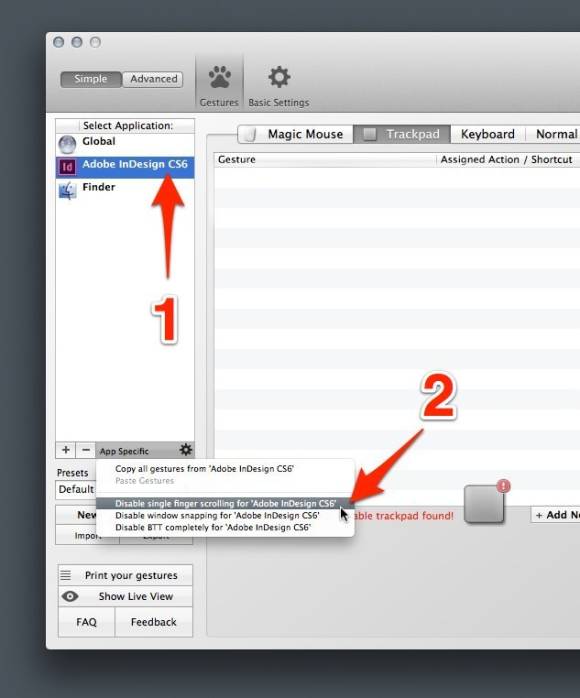The height and width of the screenshot is (698, 580).
Task: Click Show Live View button
Action: tap(125, 596)
